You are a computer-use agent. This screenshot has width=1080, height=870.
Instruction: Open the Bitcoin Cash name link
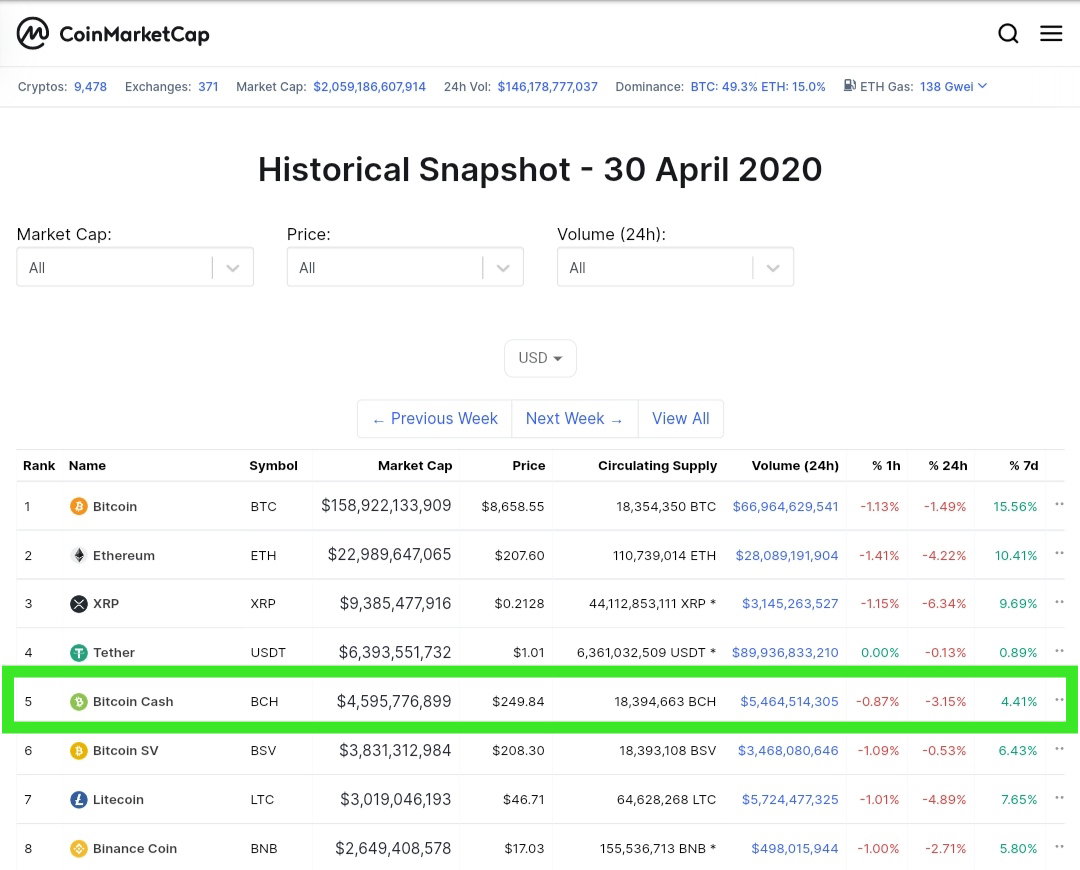tap(133, 701)
